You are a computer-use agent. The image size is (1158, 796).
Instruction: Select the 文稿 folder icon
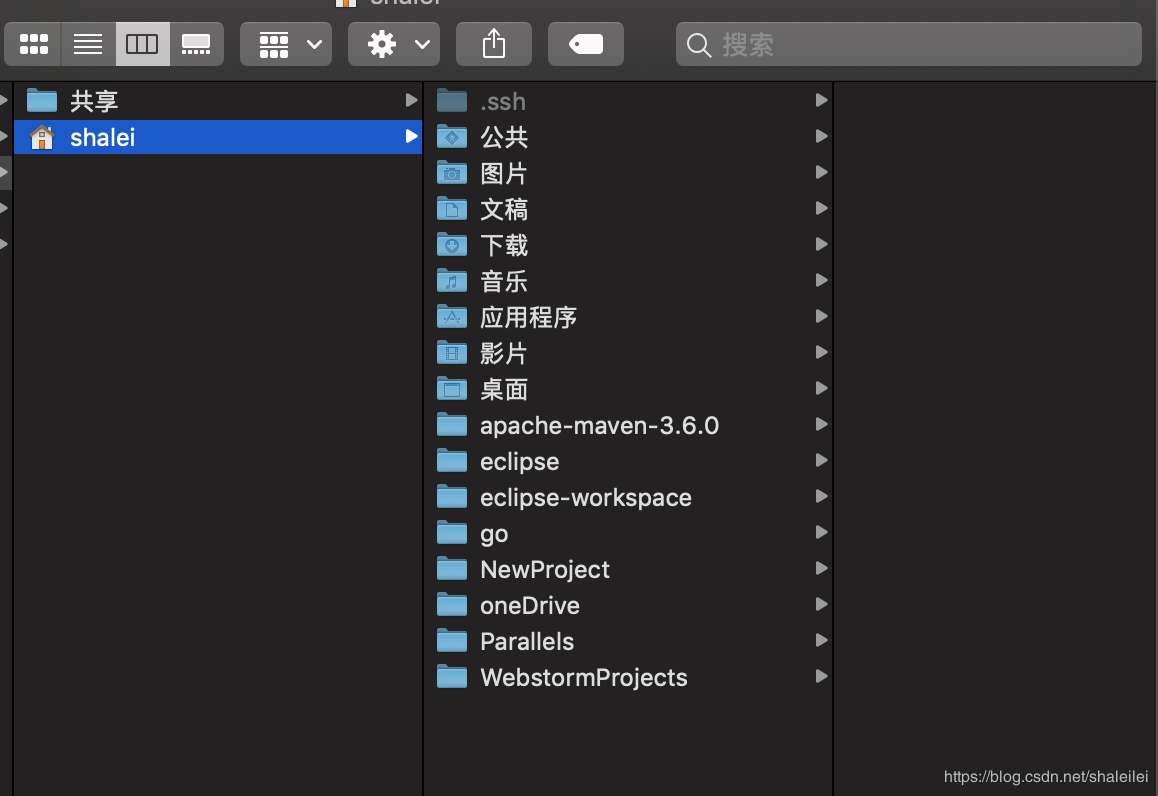pyautogui.click(x=452, y=209)
